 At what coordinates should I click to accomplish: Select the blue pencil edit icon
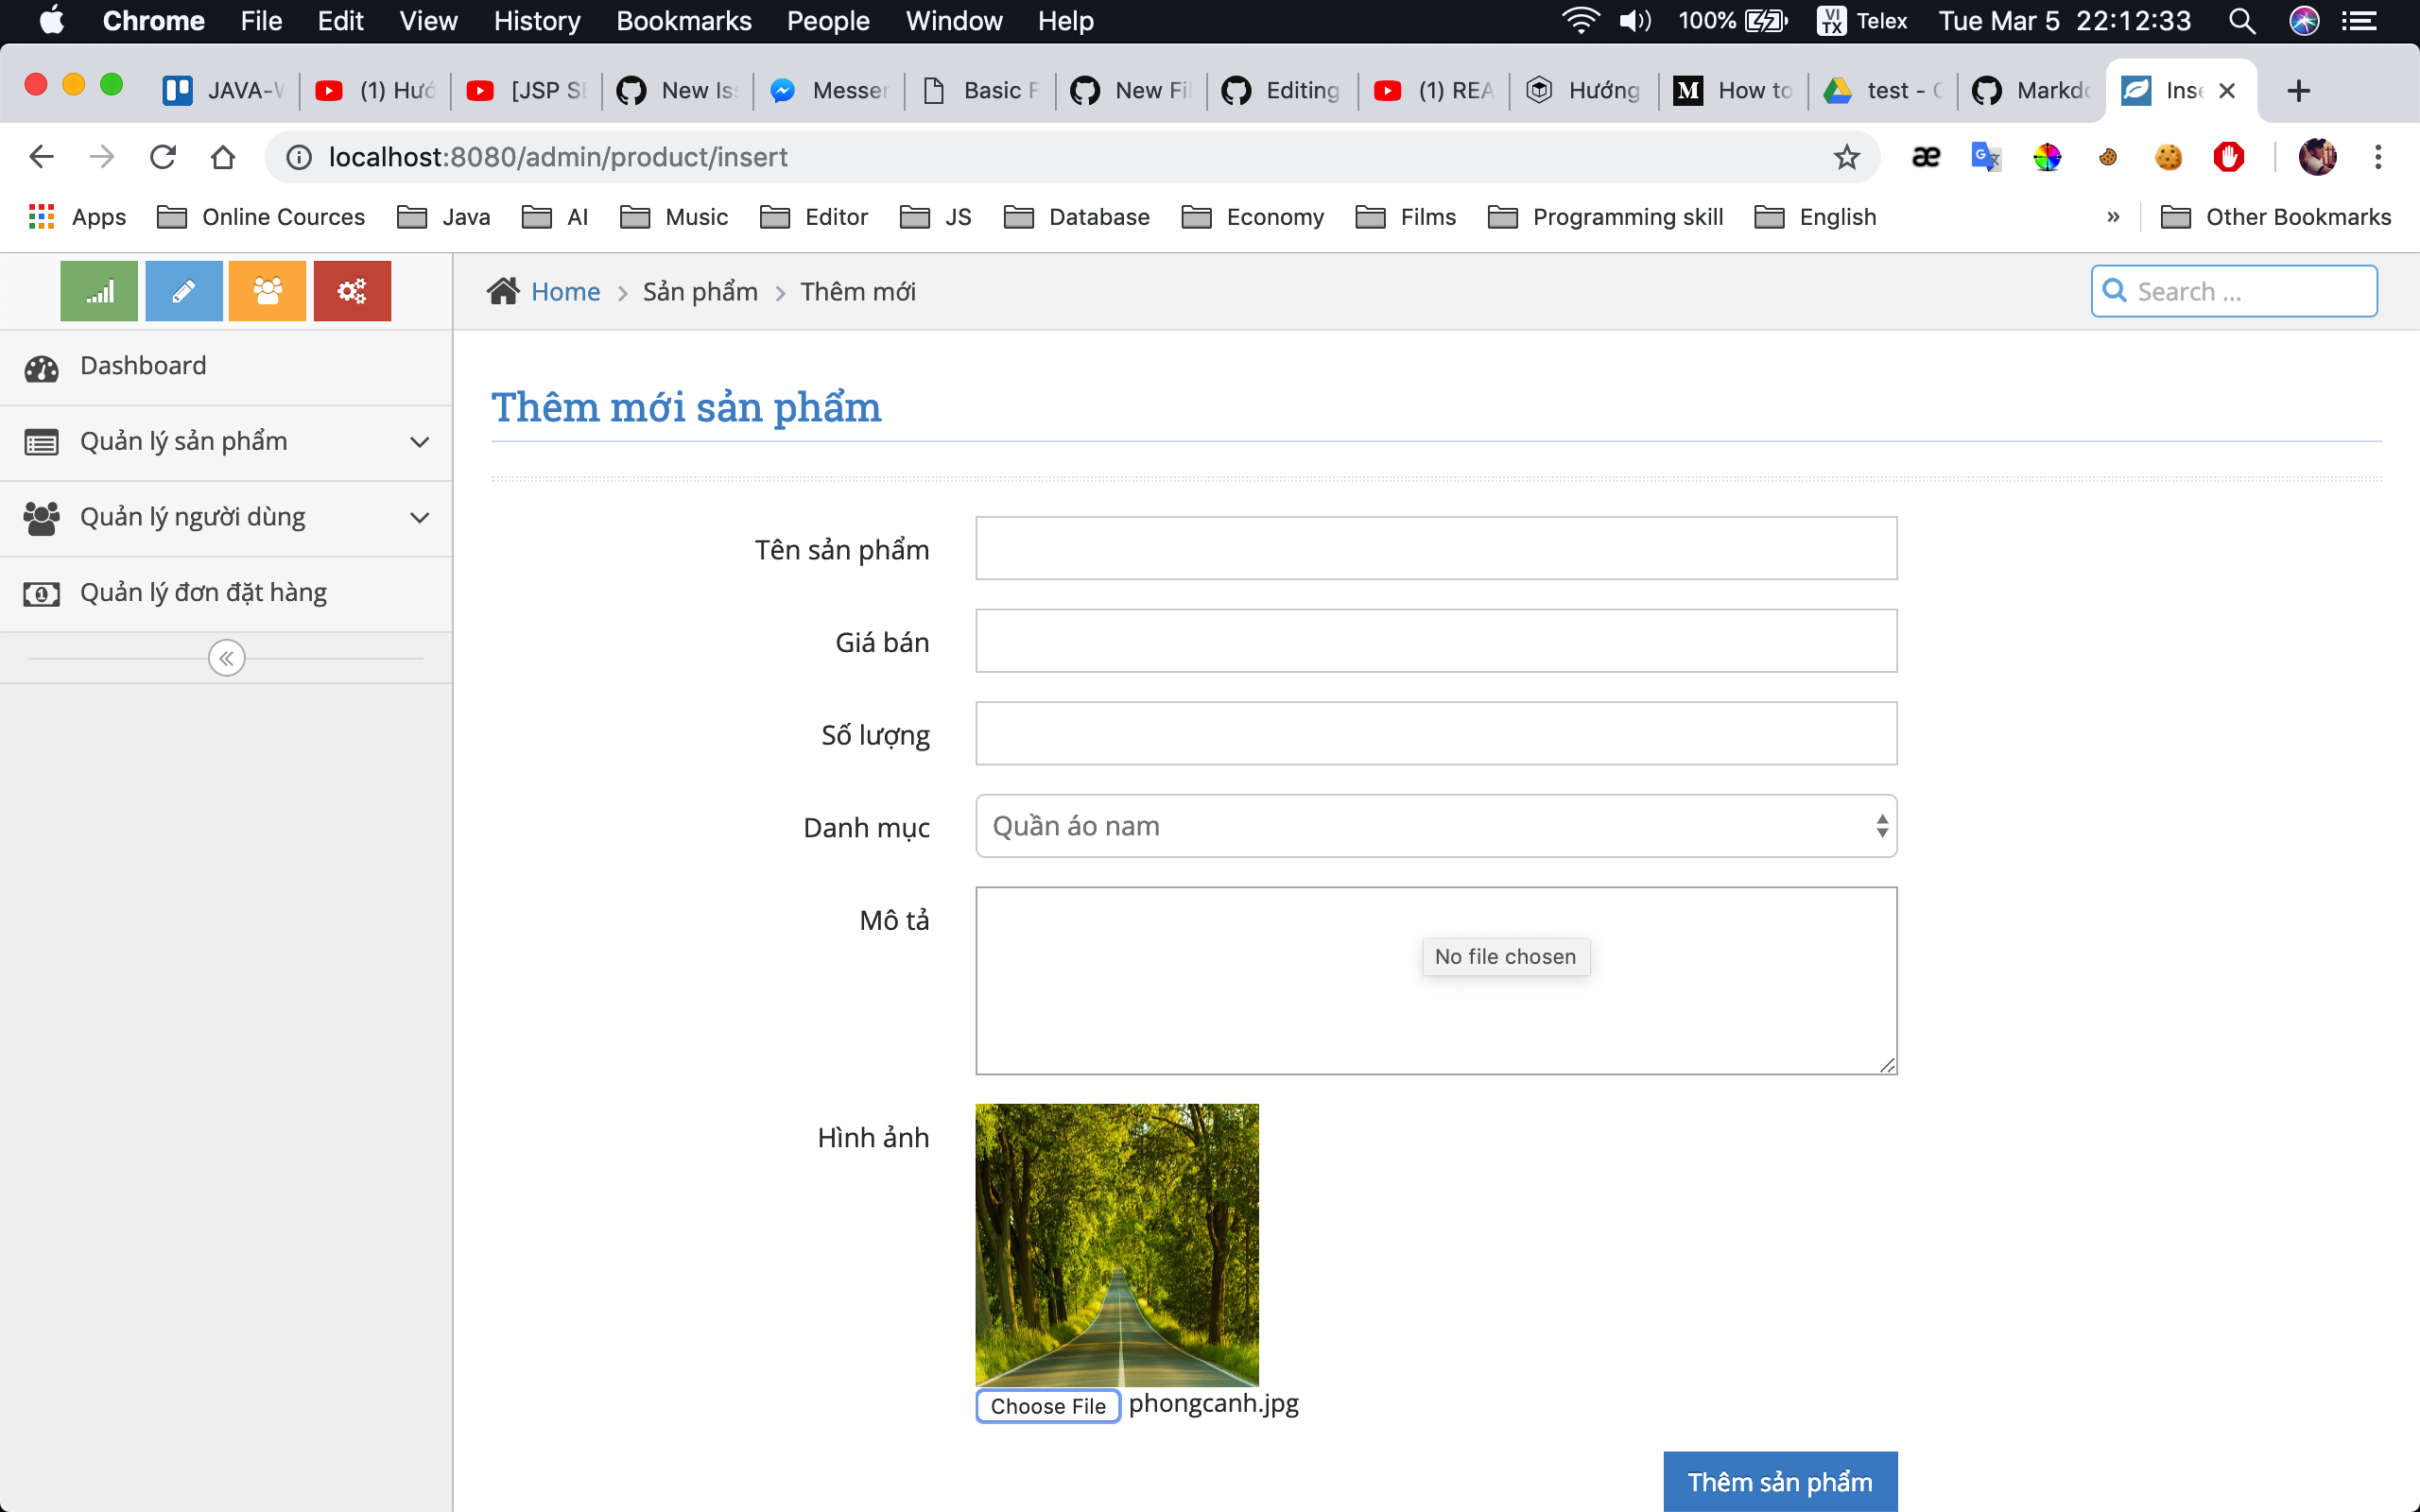click(183, 290)
